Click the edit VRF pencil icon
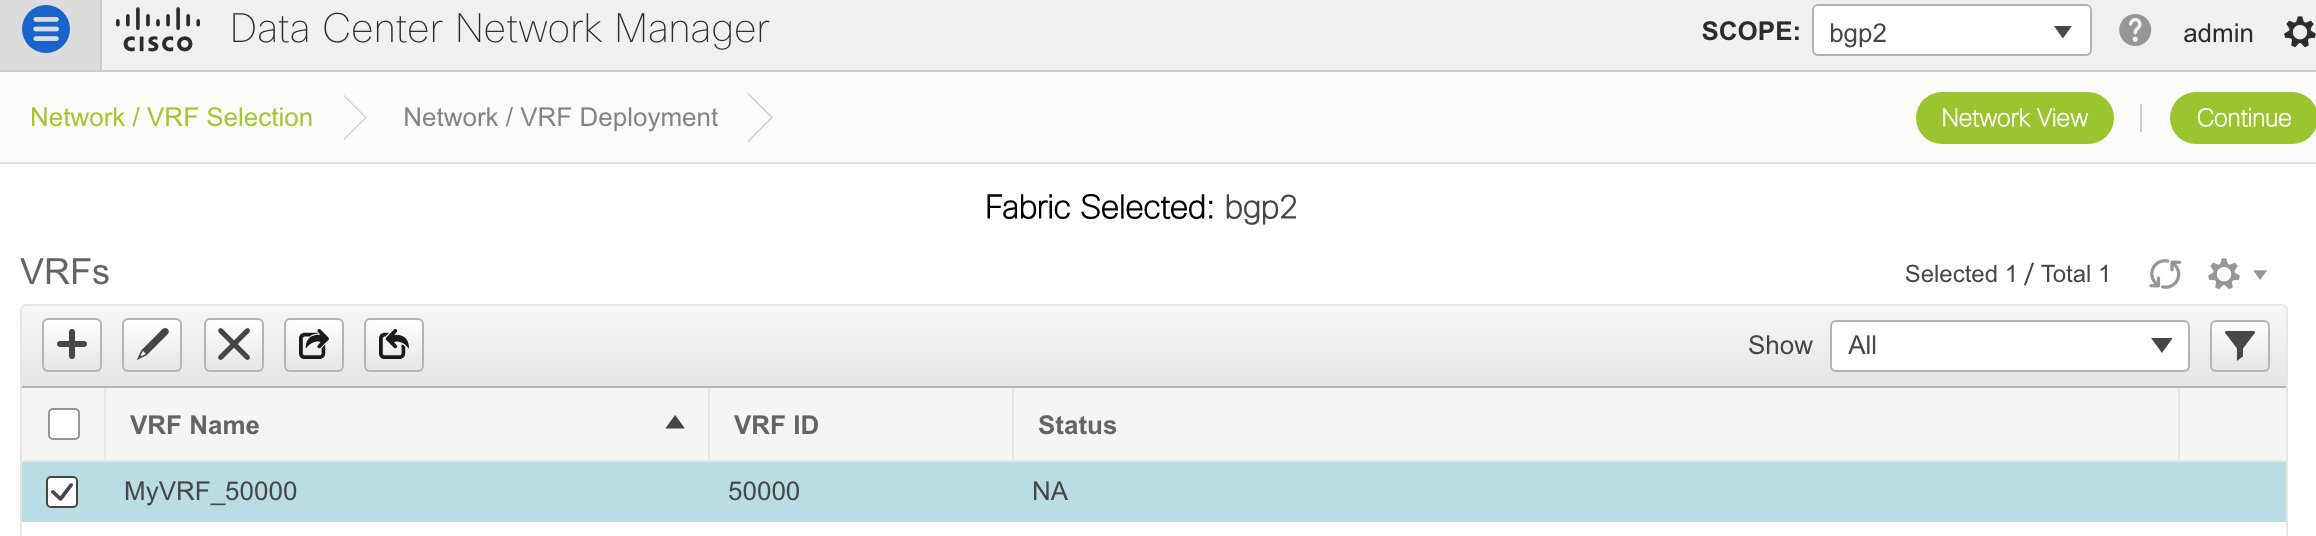 152,345
